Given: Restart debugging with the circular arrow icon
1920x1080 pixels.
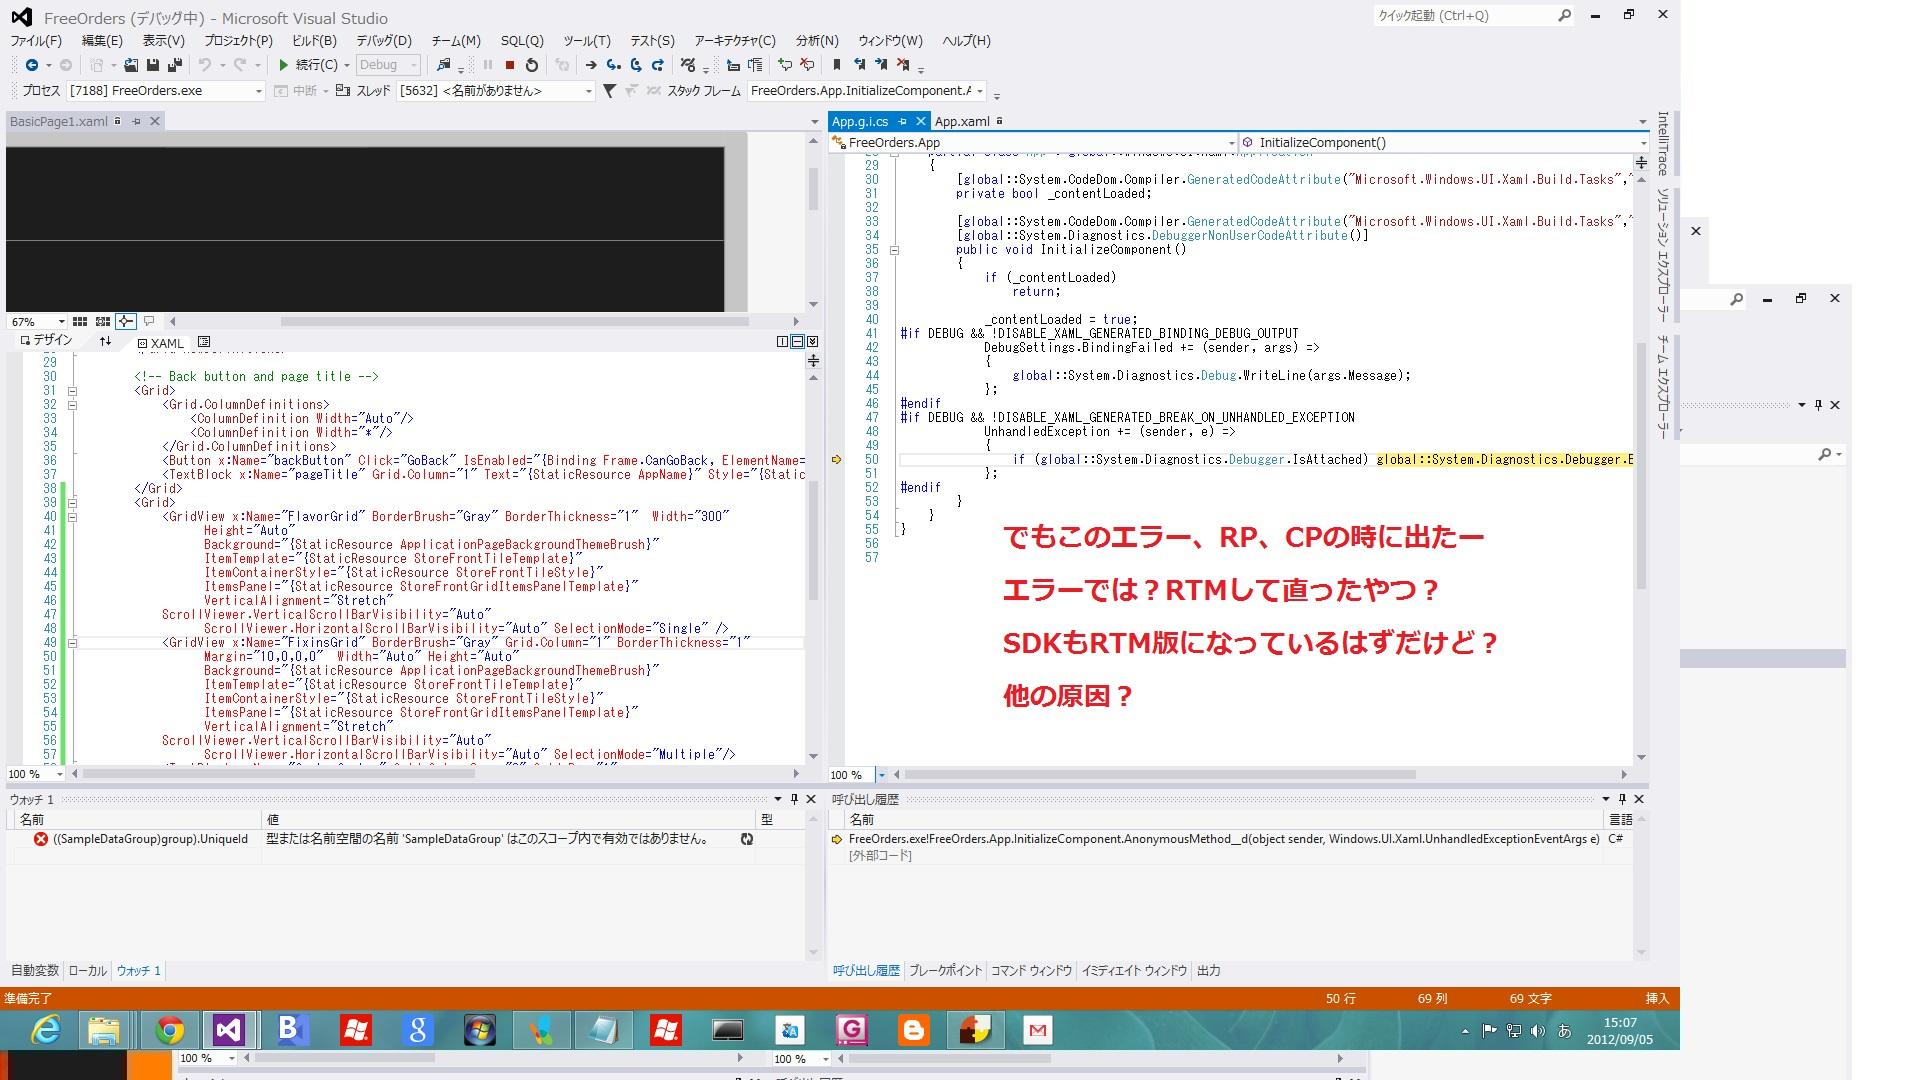Looking at the screenshot, I should click(532, 65).
